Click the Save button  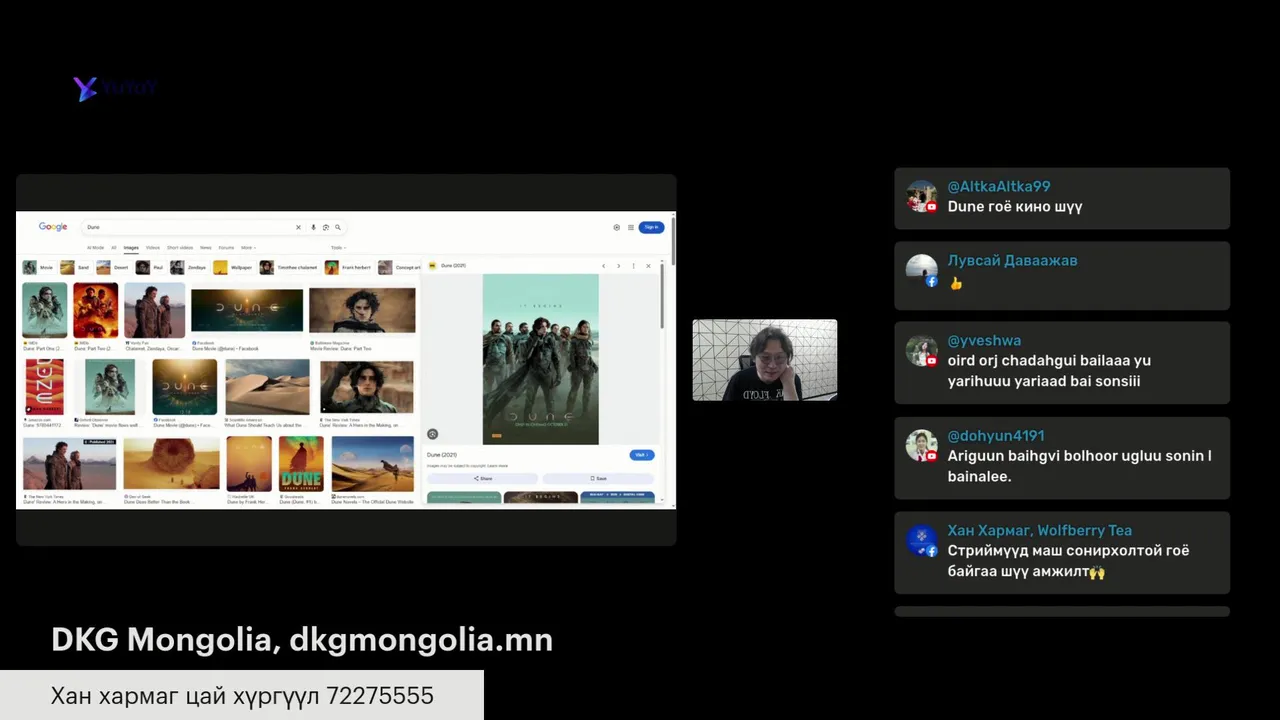coord(598,478)
